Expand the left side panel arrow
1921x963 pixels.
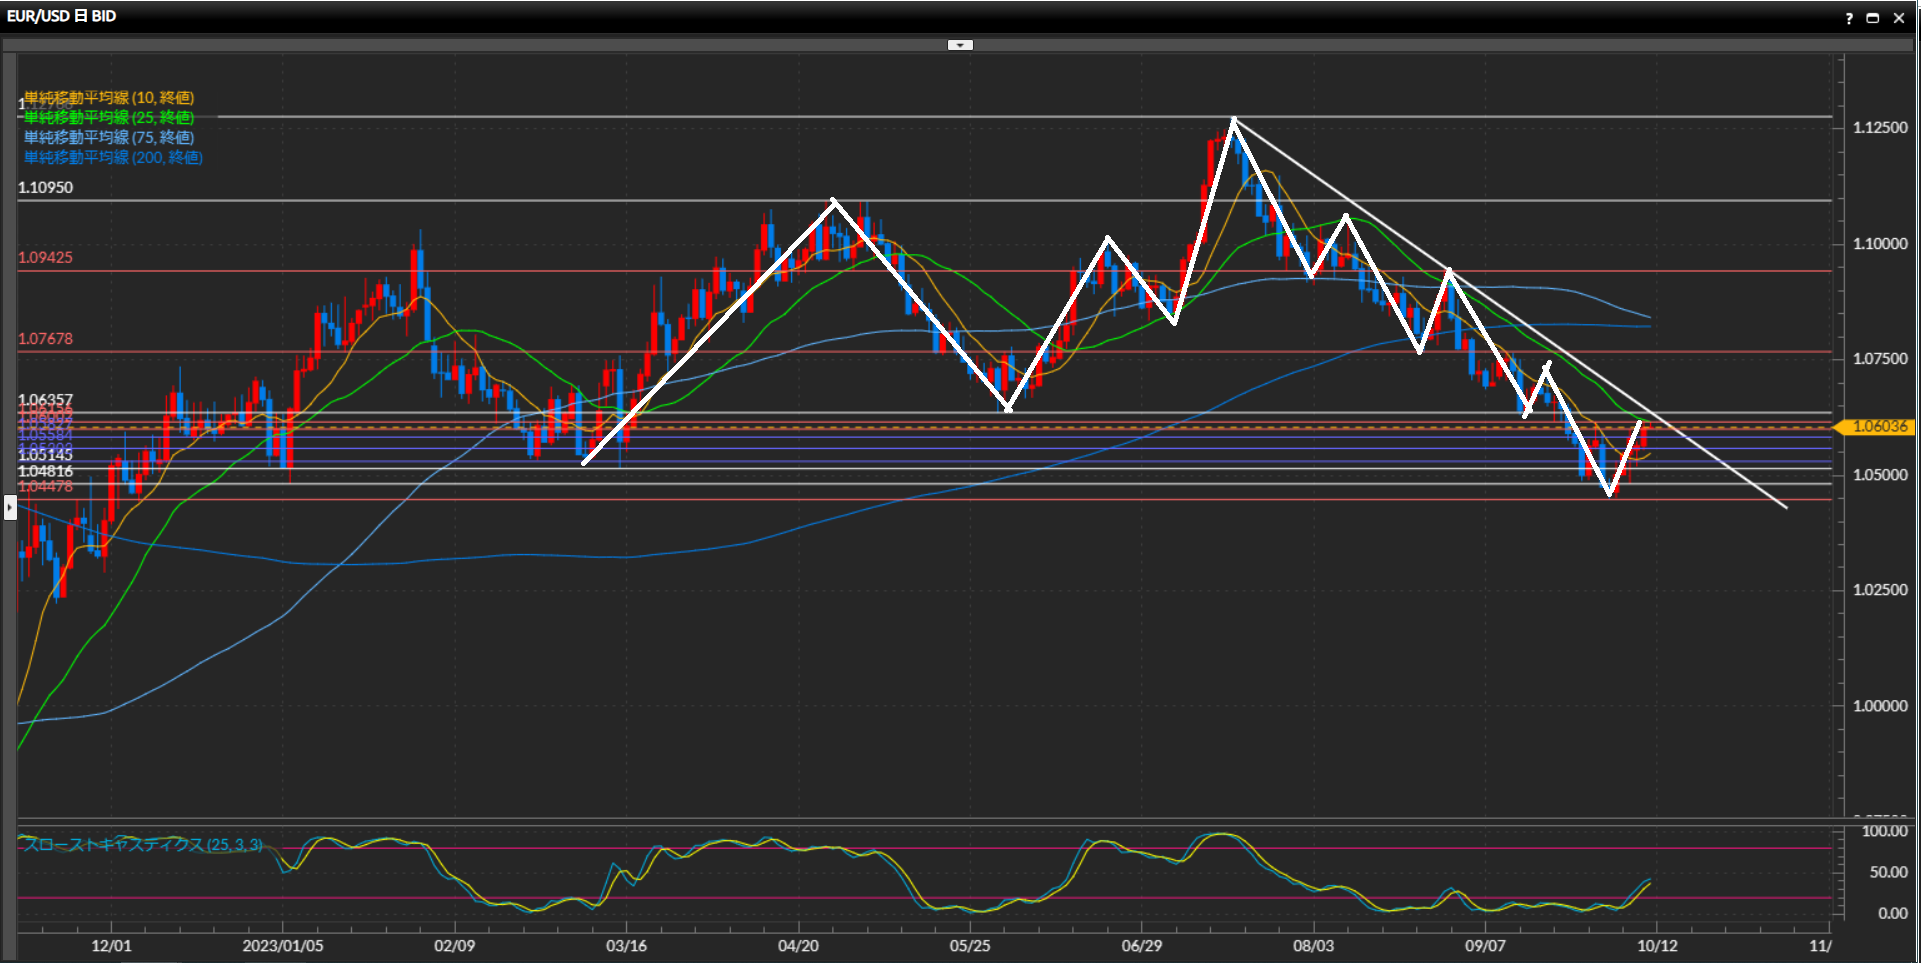tap(10, 508)
